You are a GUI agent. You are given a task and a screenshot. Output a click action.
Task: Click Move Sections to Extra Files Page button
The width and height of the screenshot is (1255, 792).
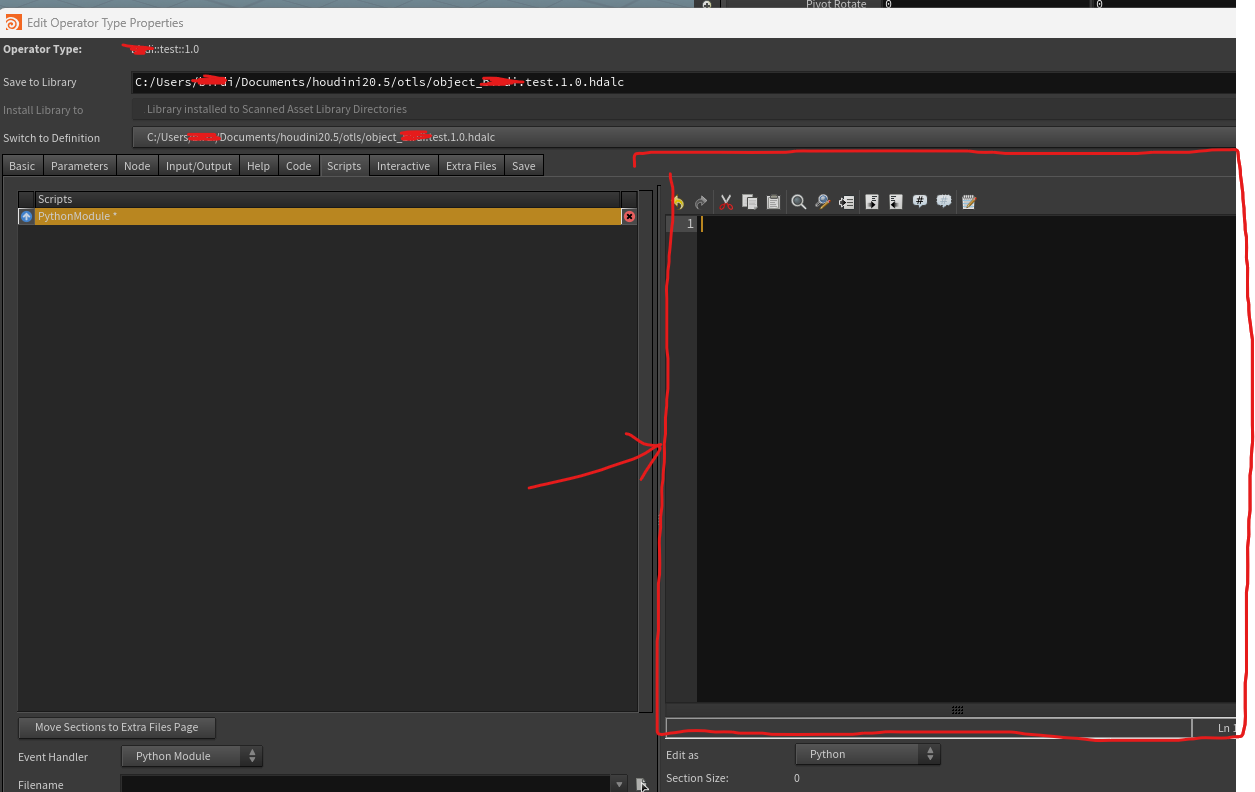coord(117,727)
